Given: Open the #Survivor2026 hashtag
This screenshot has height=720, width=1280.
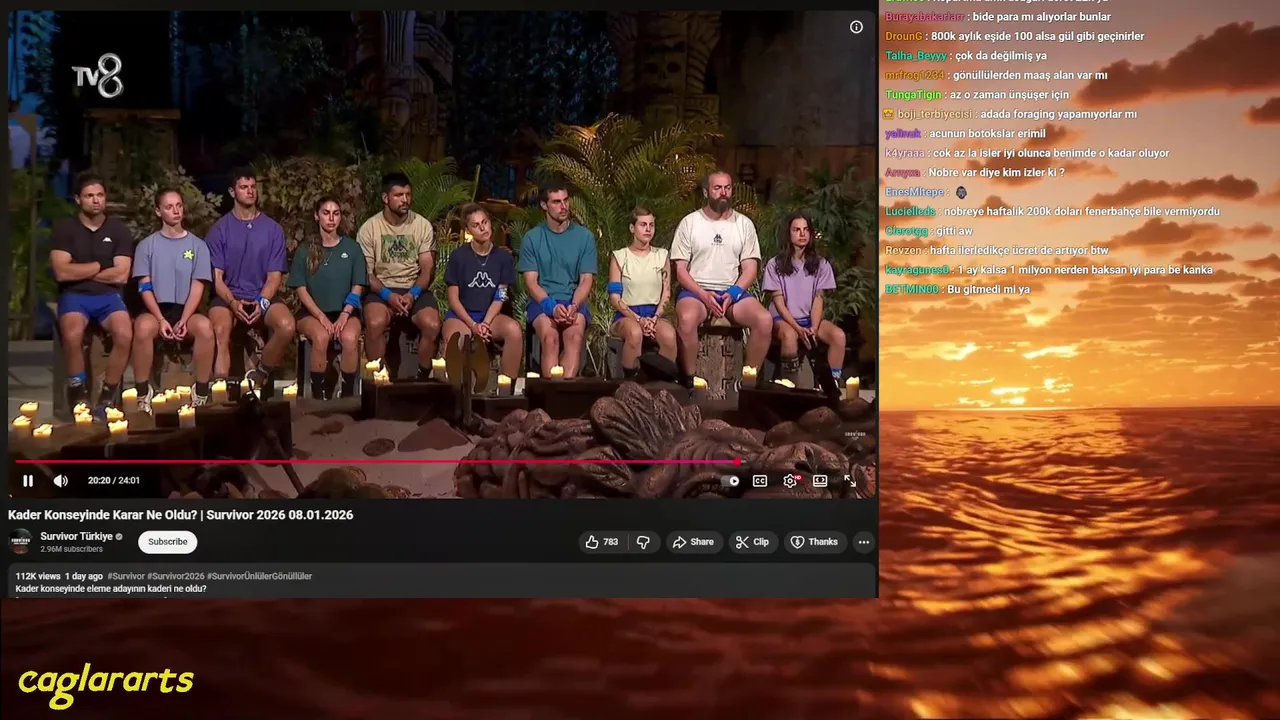Looking at the screenshot, I should (176, 576).
